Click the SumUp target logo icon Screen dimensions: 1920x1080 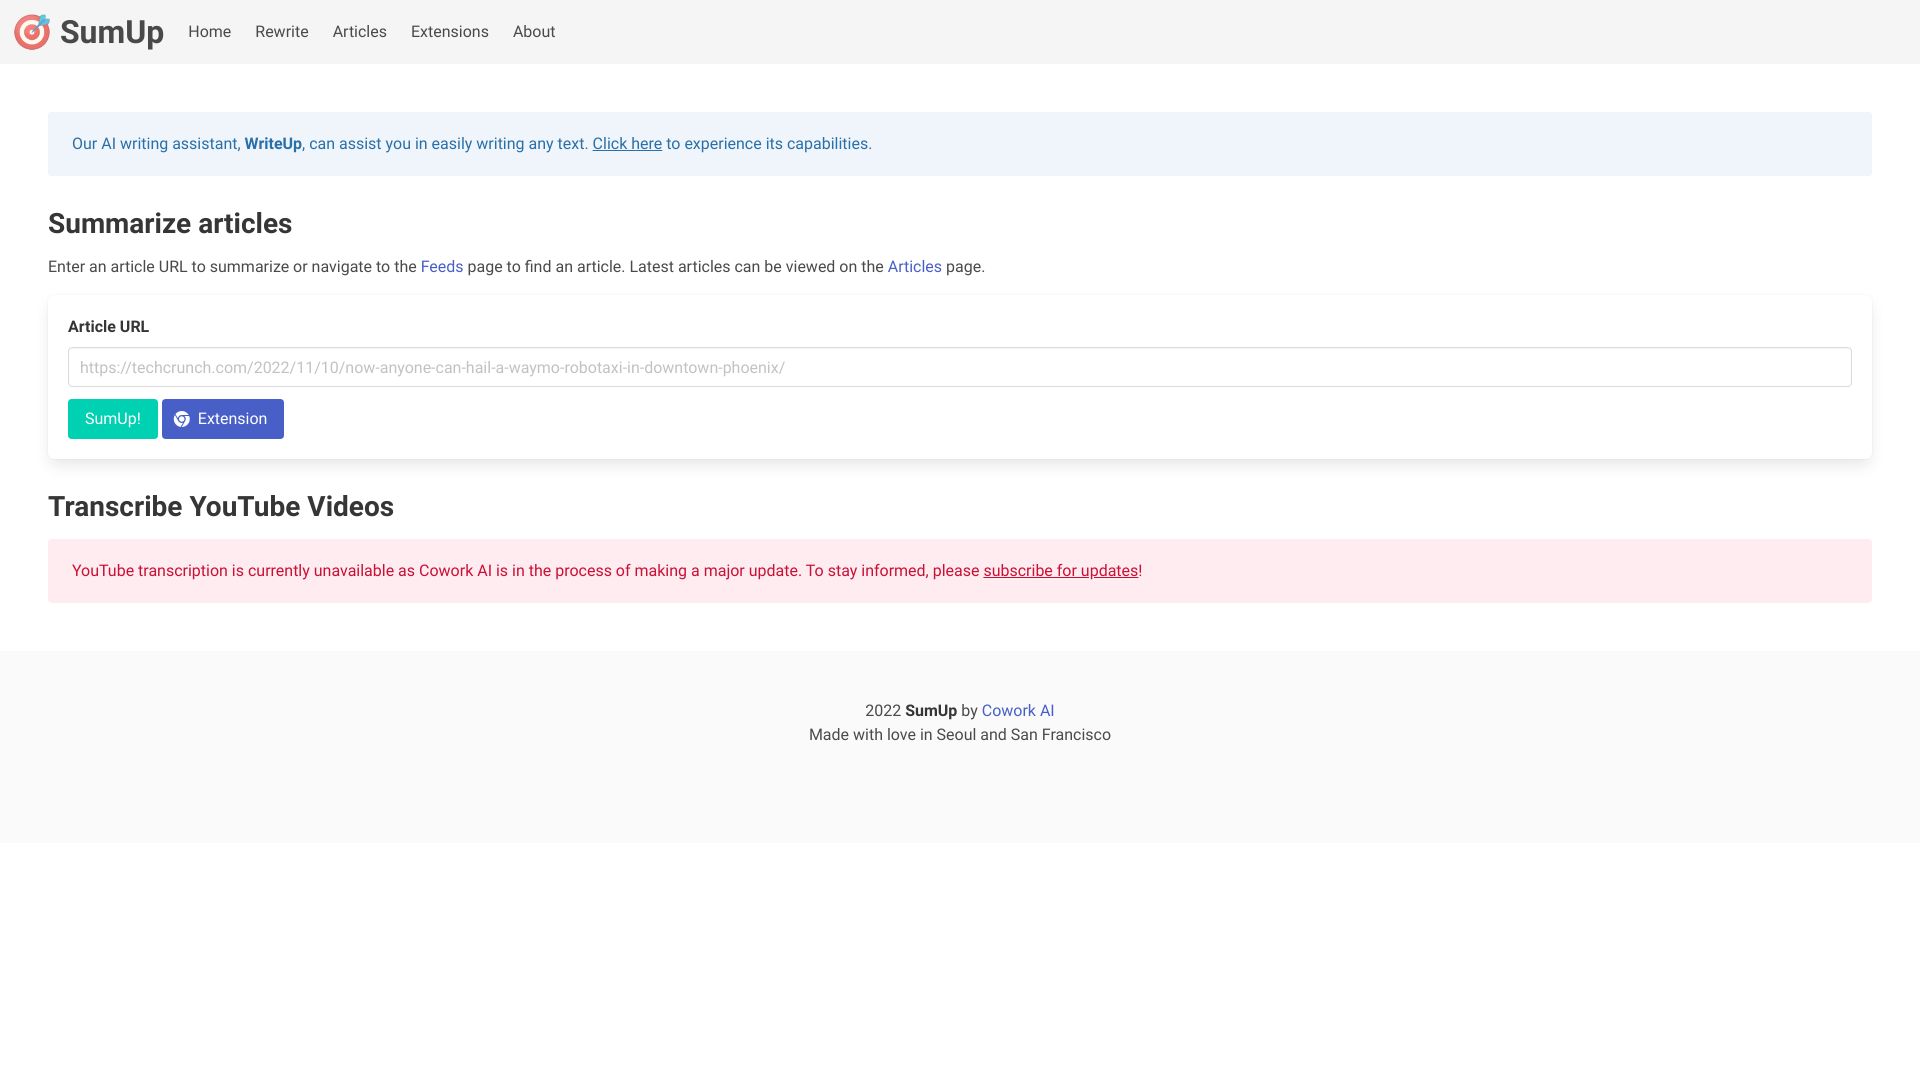[x=32, y=32]
